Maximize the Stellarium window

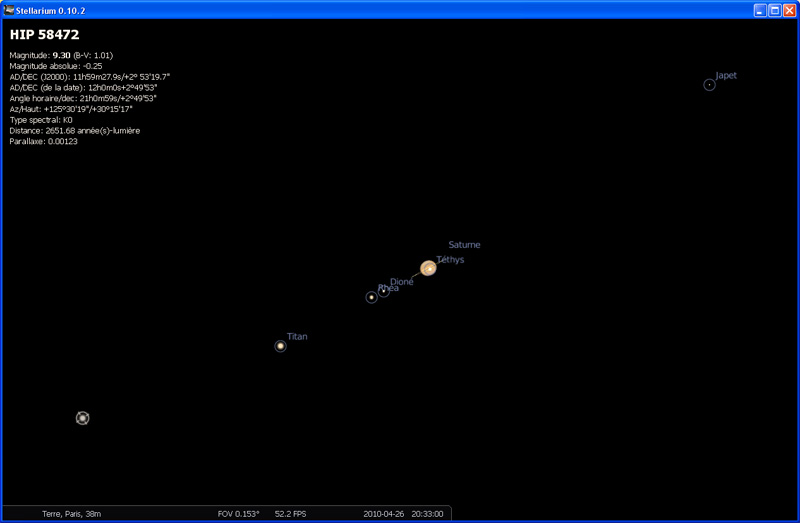[774, 10]
